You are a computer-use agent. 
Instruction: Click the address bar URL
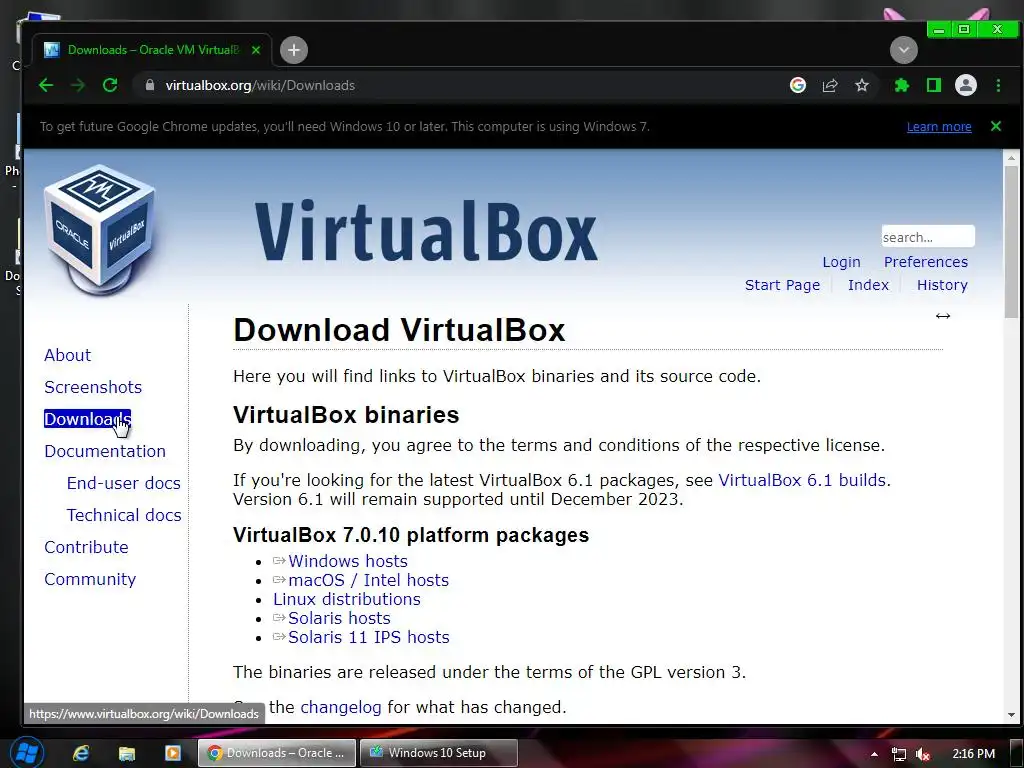coord(260,86)
